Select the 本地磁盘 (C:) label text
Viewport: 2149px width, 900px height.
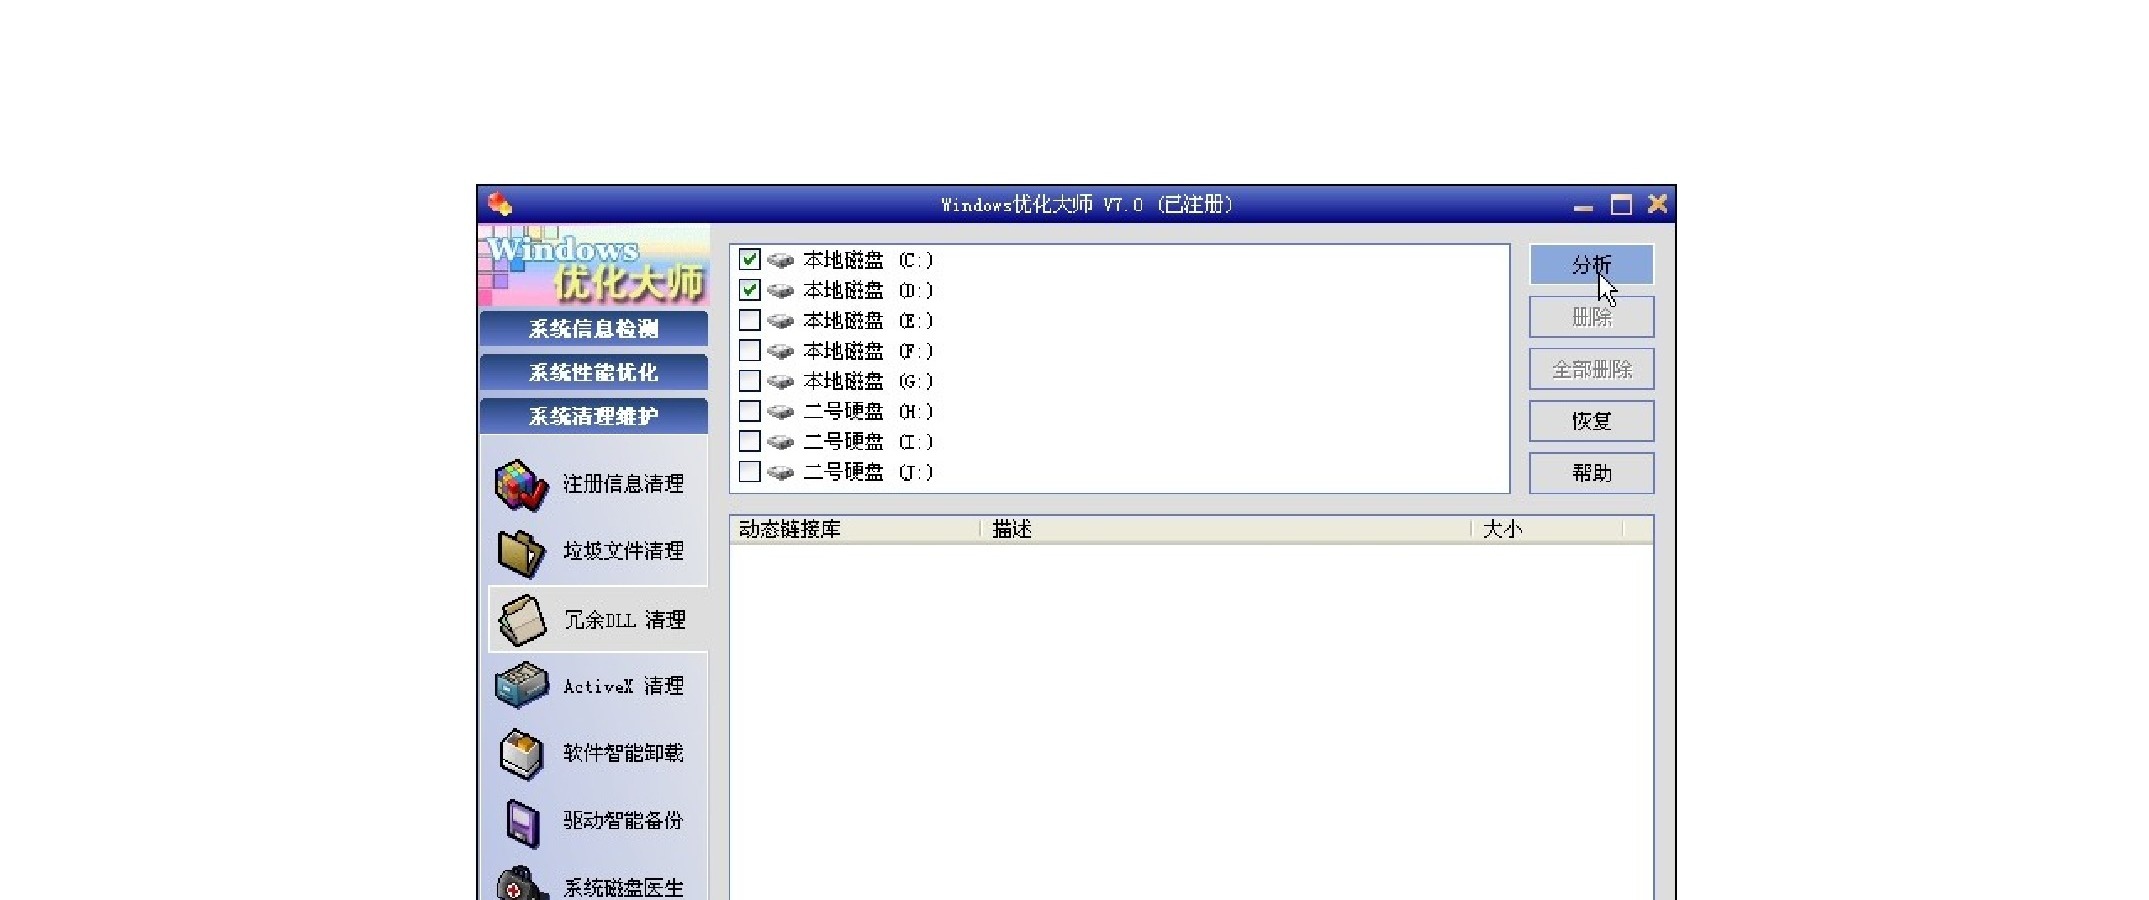coord(868,260)
